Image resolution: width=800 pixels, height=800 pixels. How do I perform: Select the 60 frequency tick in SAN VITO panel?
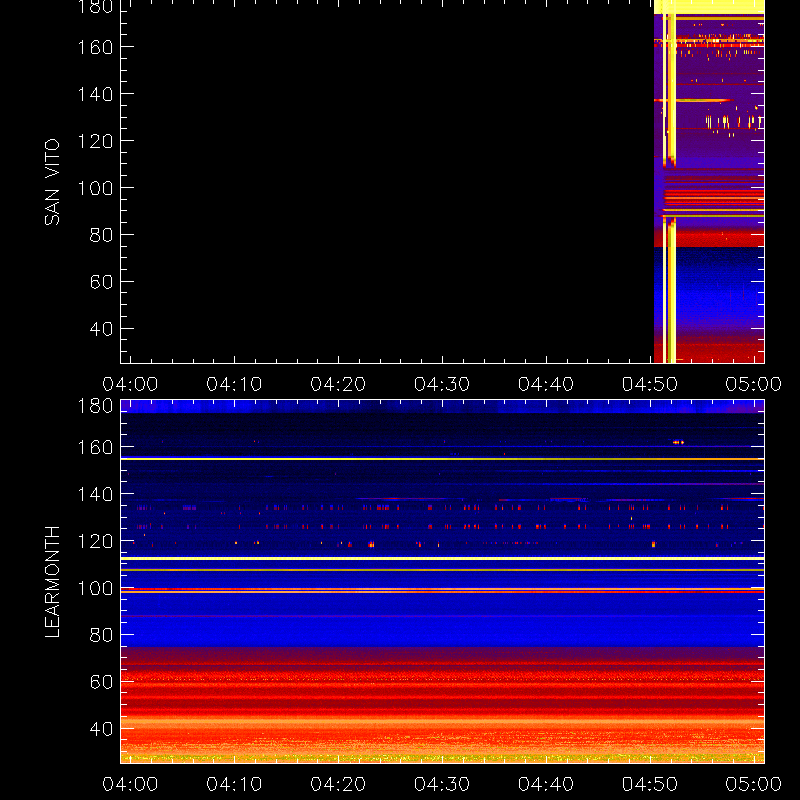(102, 282)
